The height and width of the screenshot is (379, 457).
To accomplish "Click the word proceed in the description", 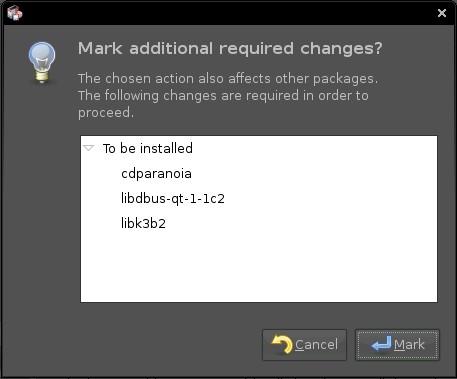I will [x=104, y=113].
